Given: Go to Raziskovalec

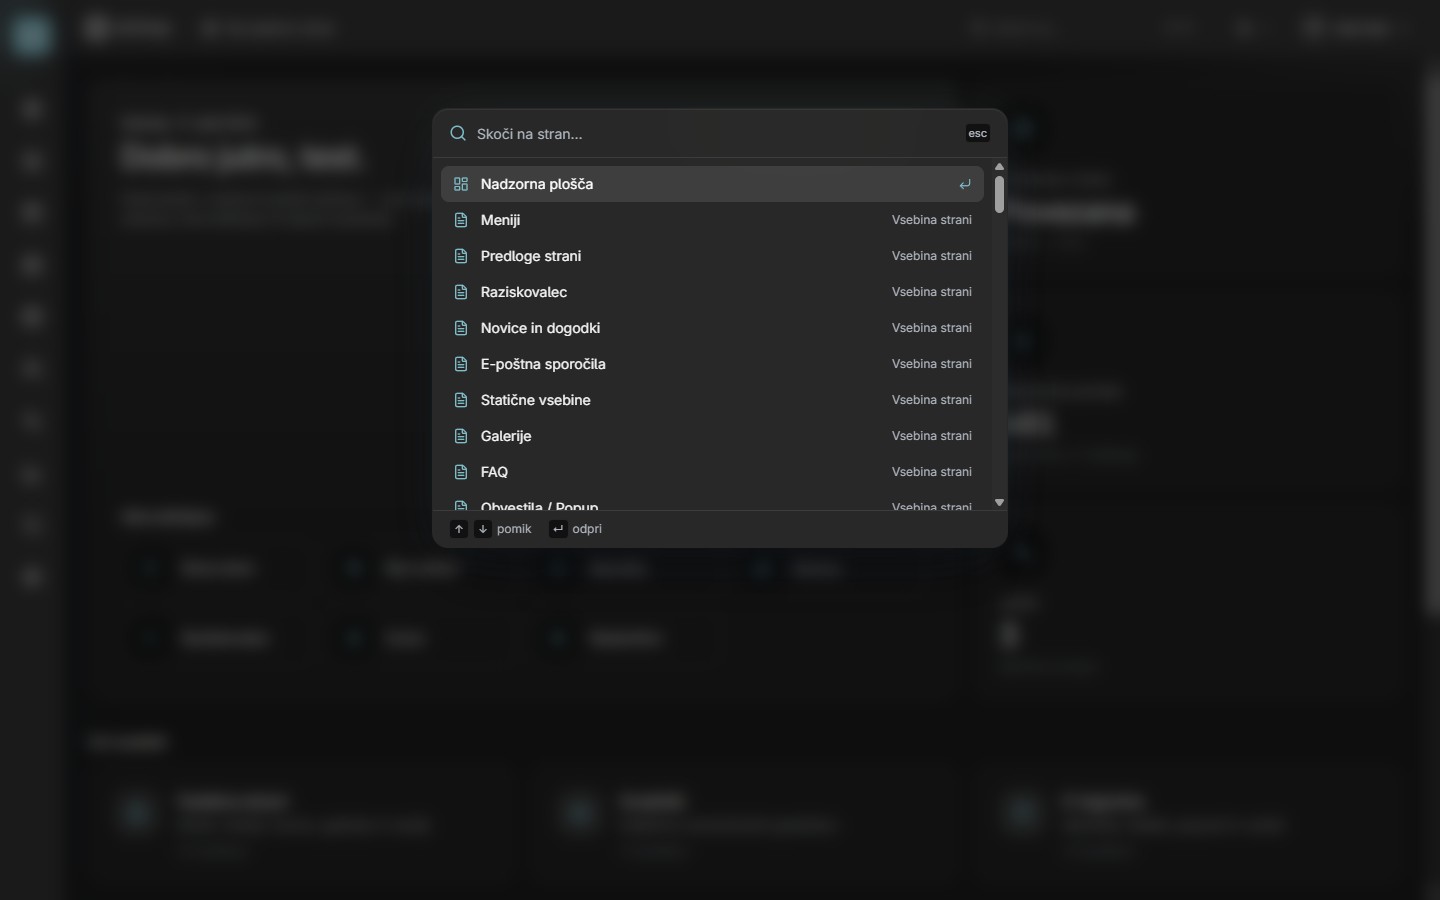Looking at the screenshot, I should [712, 292].
